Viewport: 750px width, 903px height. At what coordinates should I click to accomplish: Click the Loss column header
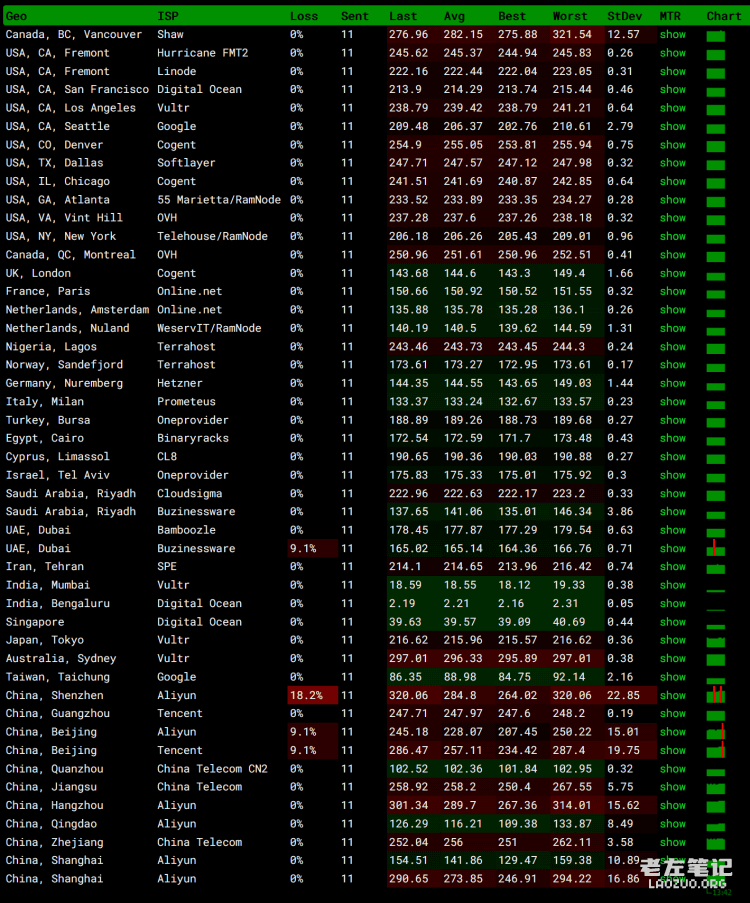pos(304,16)
